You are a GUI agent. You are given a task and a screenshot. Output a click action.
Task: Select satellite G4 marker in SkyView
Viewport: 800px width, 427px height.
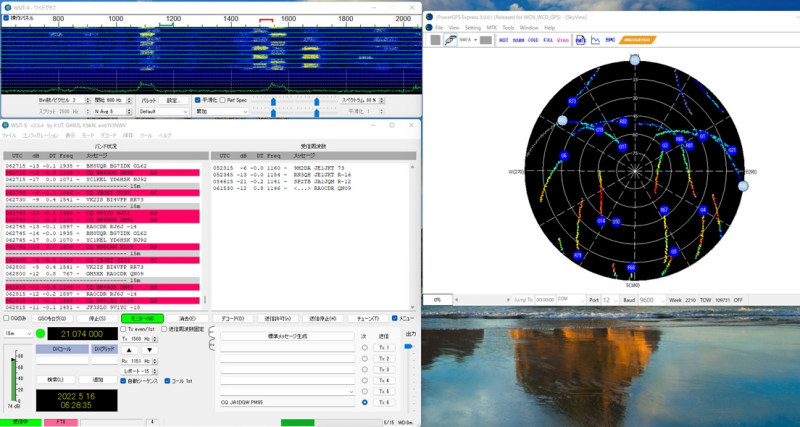tap(703, 210)
